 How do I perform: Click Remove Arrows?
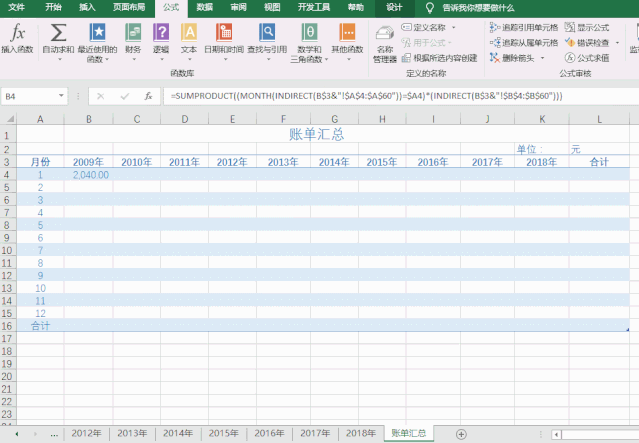coord(512,58)
